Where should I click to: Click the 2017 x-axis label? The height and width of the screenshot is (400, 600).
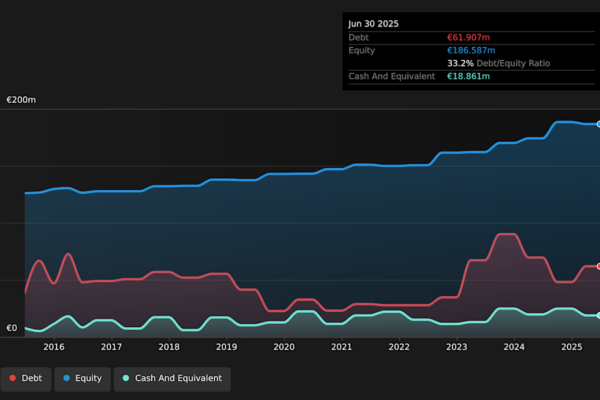click(x=111, y=347)
